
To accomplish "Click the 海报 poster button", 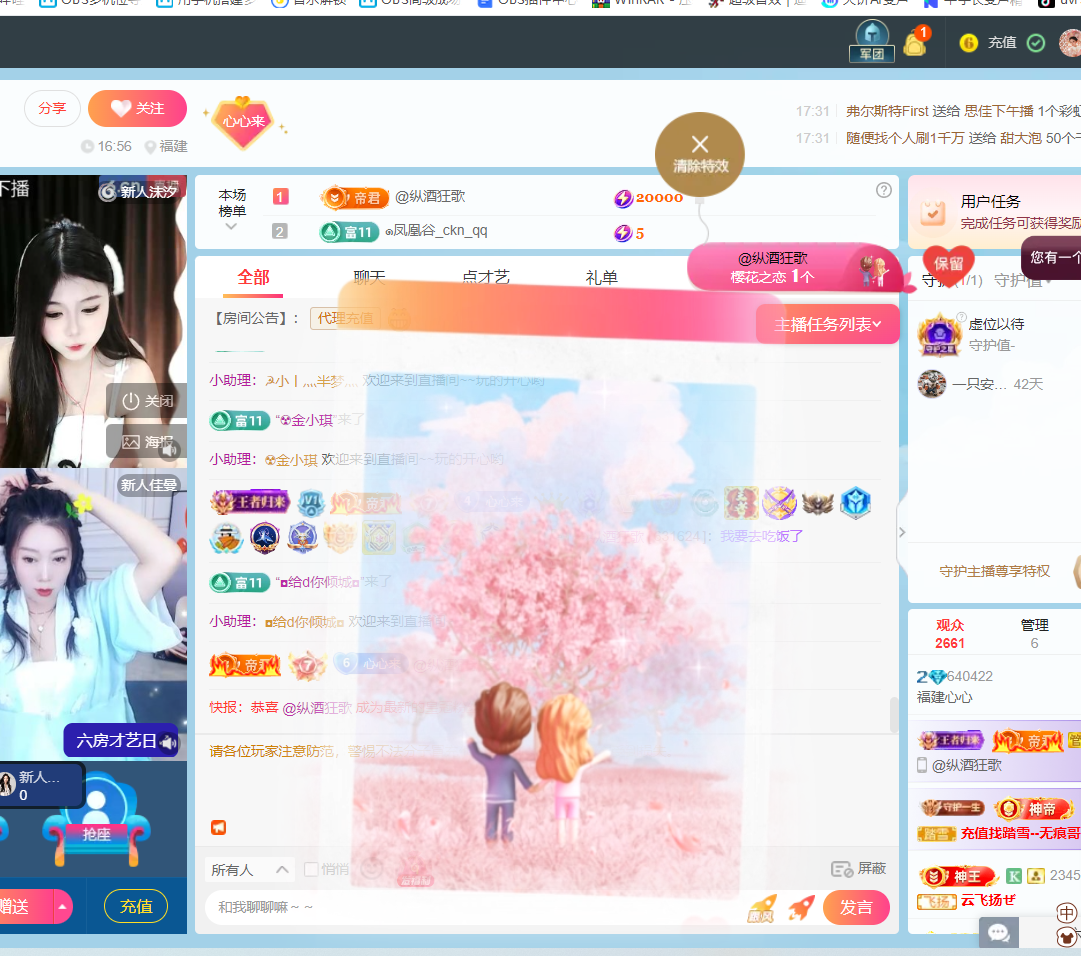I will coord(145,442).
